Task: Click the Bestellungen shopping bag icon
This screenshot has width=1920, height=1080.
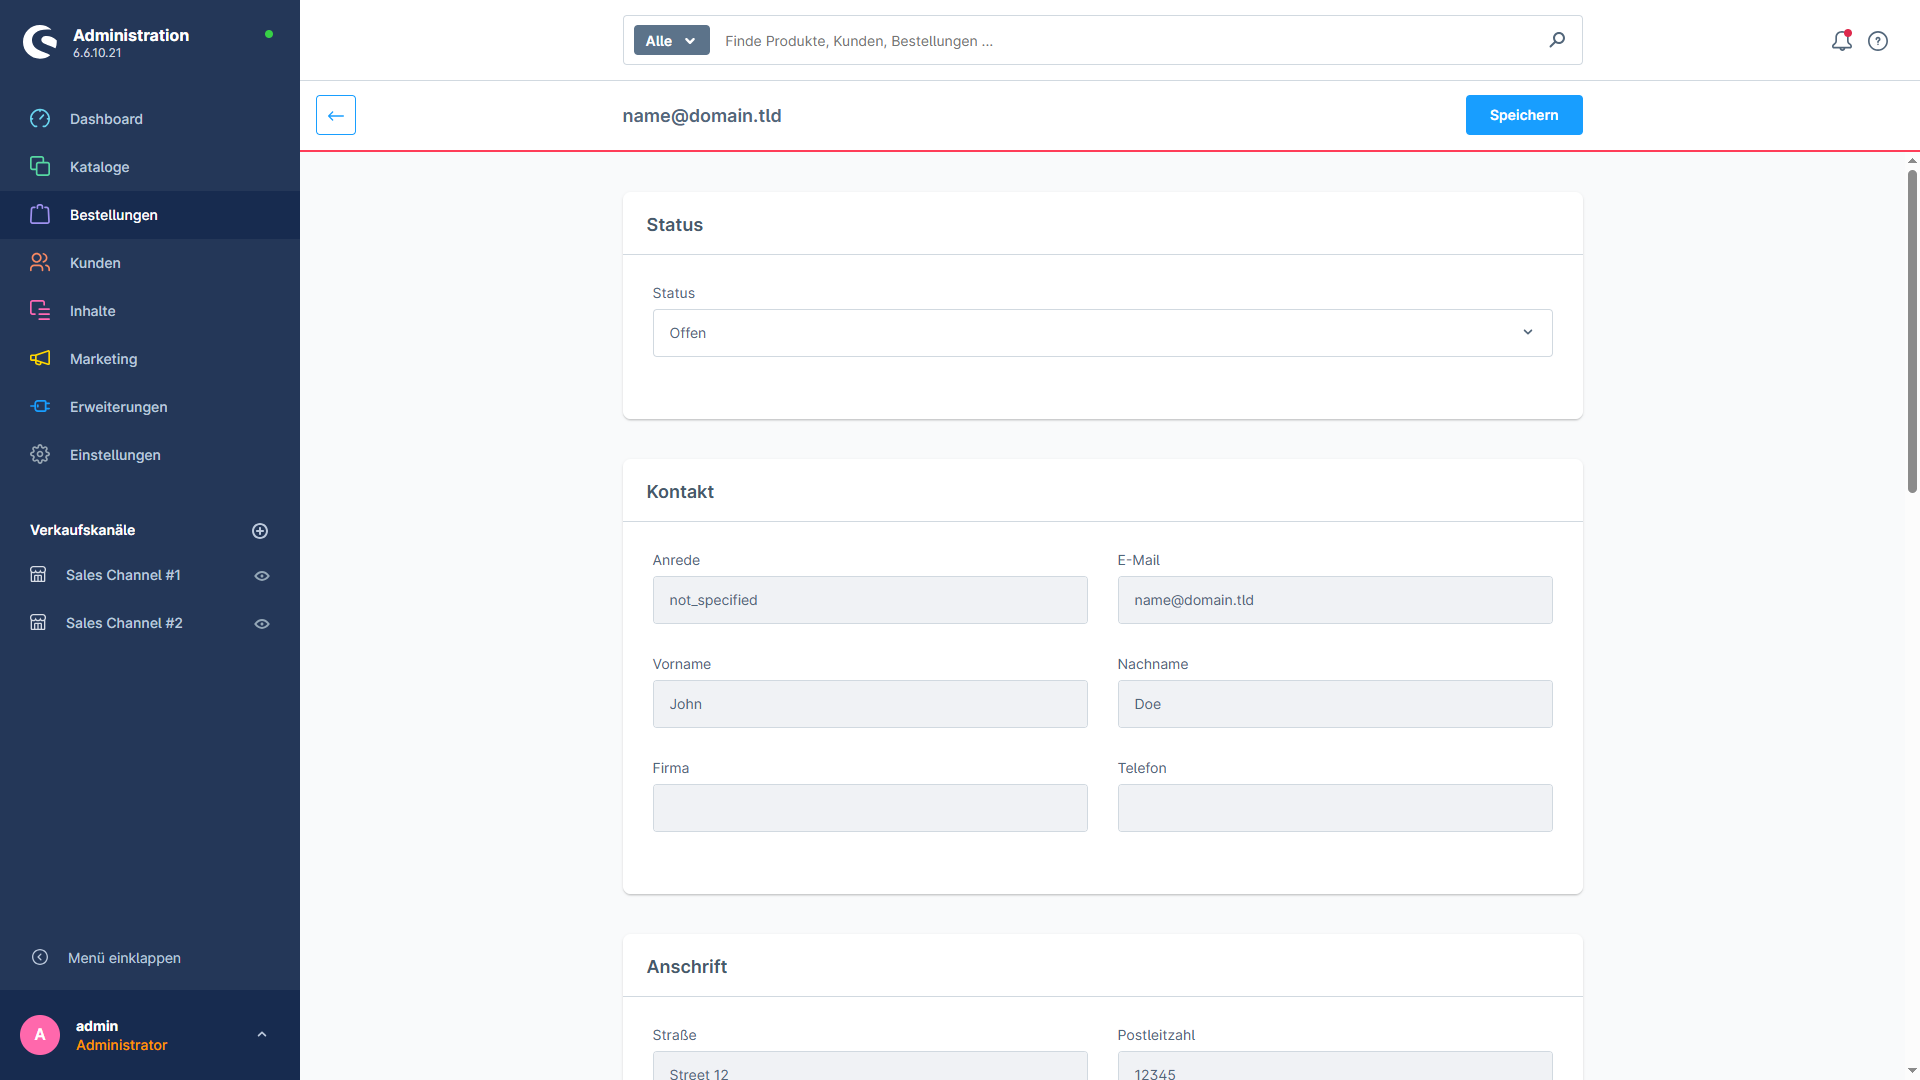Action: pyautogui.click(x=40, y=215)
